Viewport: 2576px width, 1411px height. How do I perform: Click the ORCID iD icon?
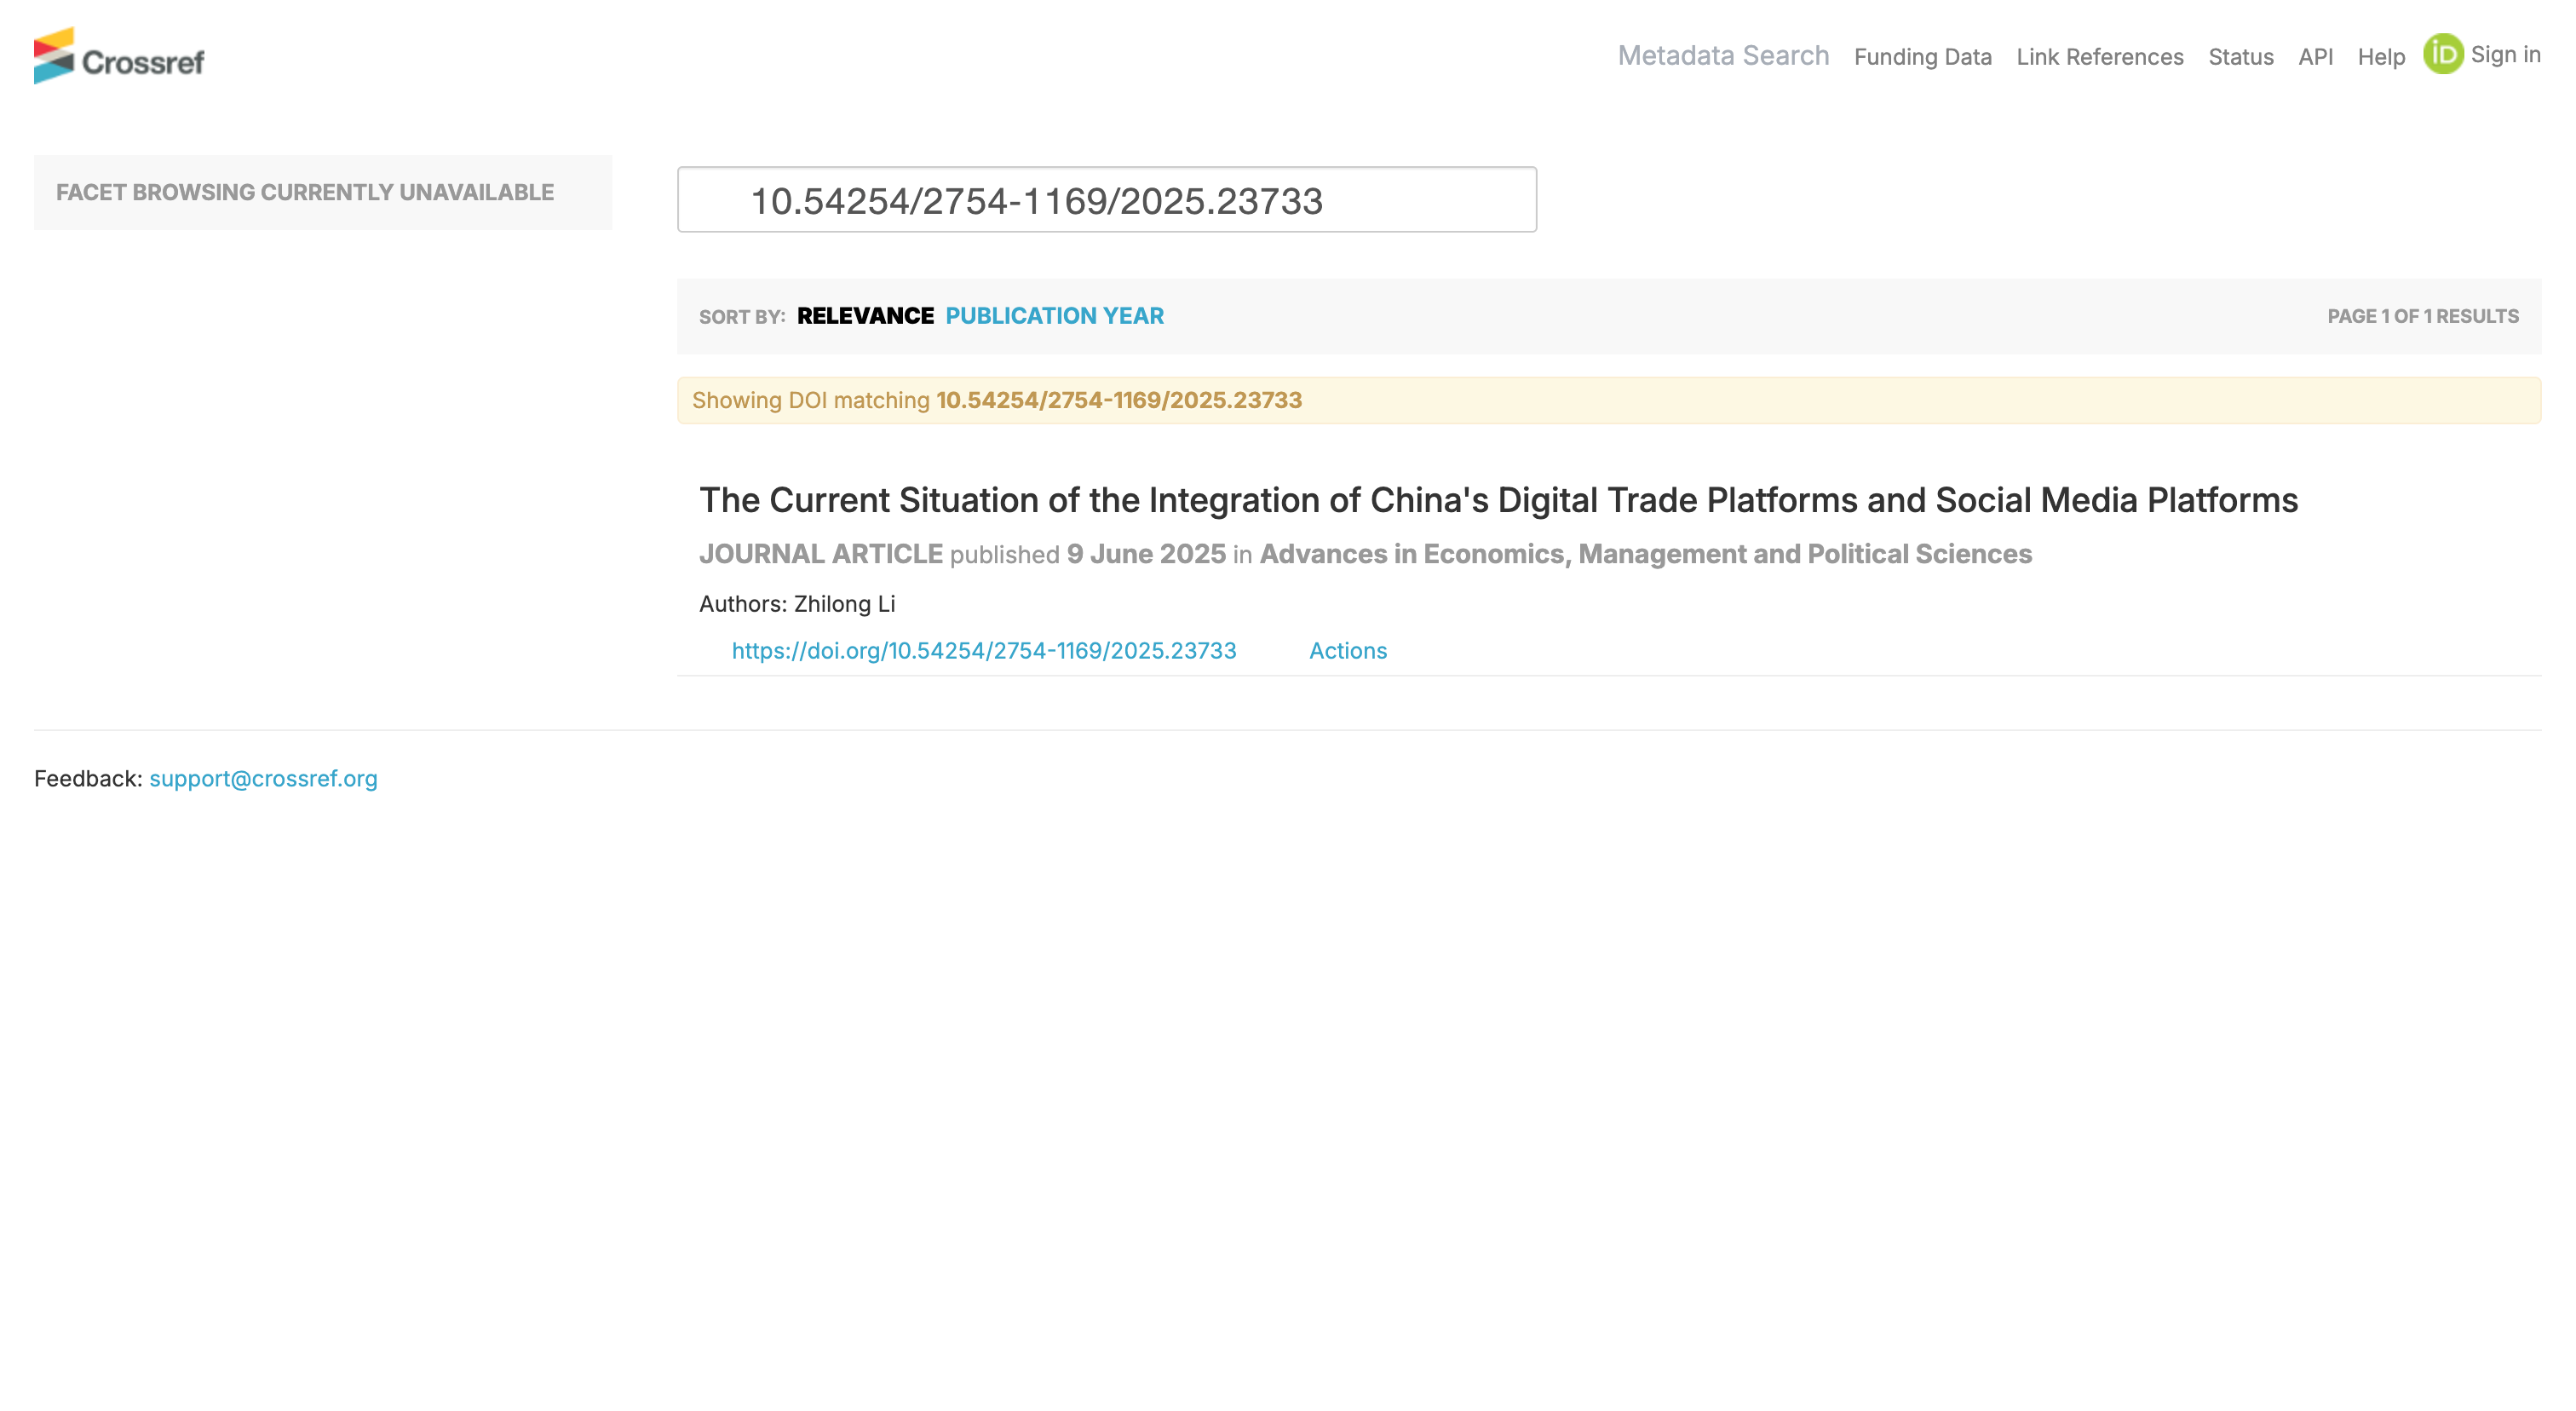coord(2443,54)
